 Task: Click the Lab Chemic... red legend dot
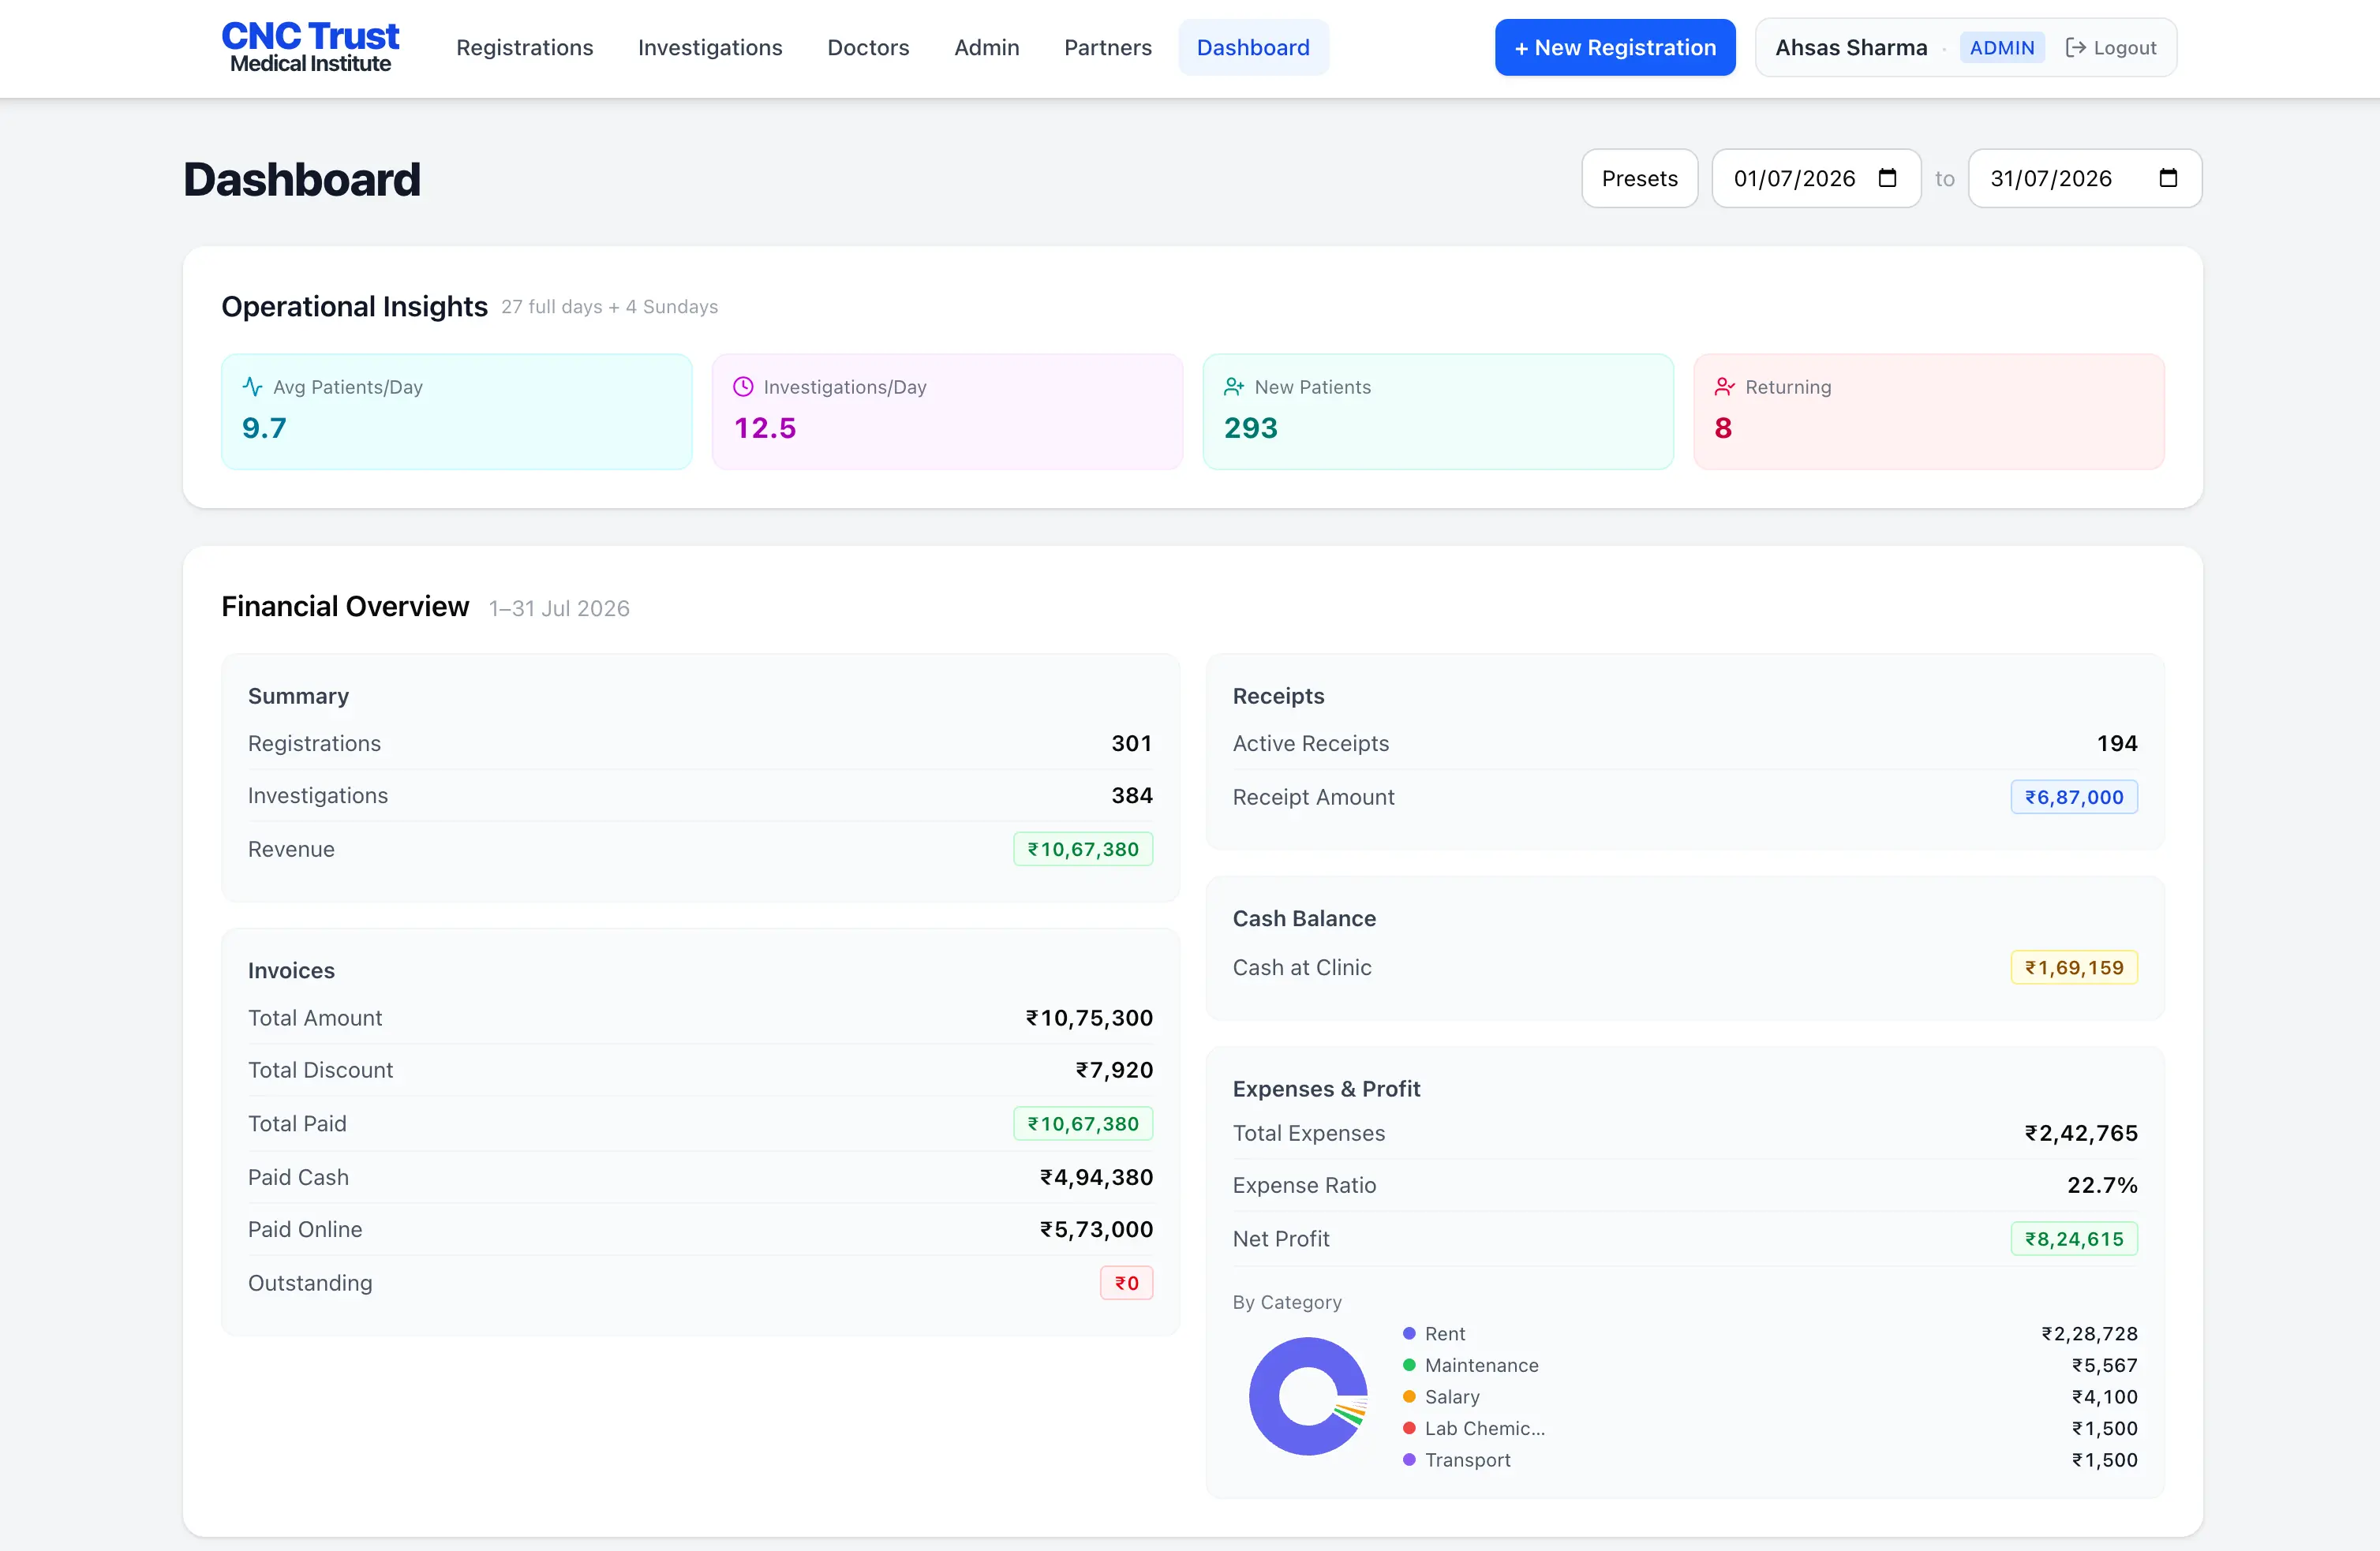[x=1409, y=1428]
